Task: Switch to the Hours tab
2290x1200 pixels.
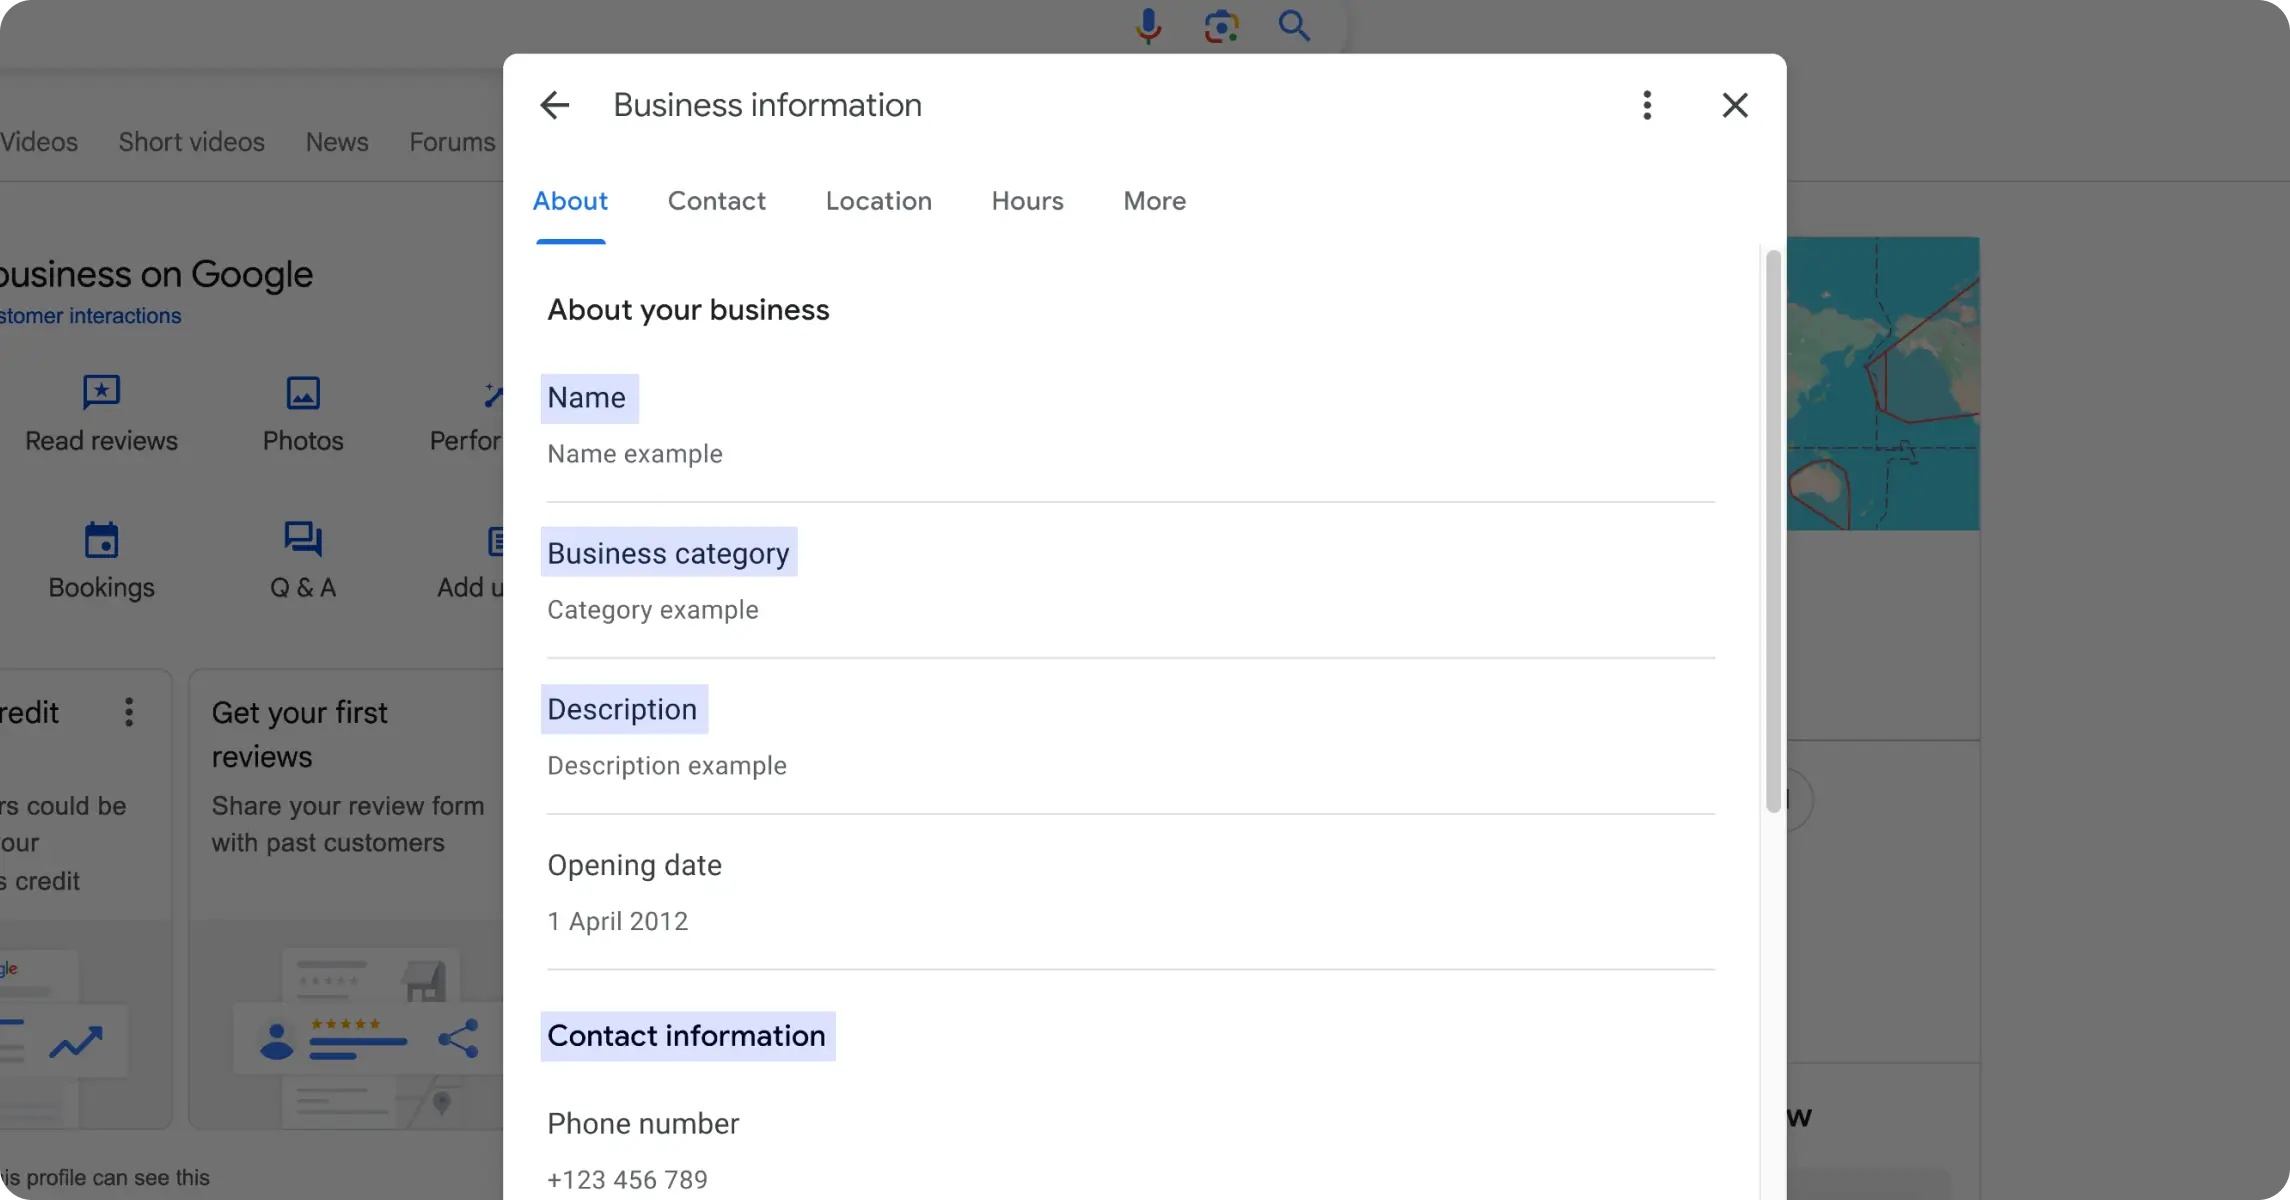Action: click(1028, 202)
